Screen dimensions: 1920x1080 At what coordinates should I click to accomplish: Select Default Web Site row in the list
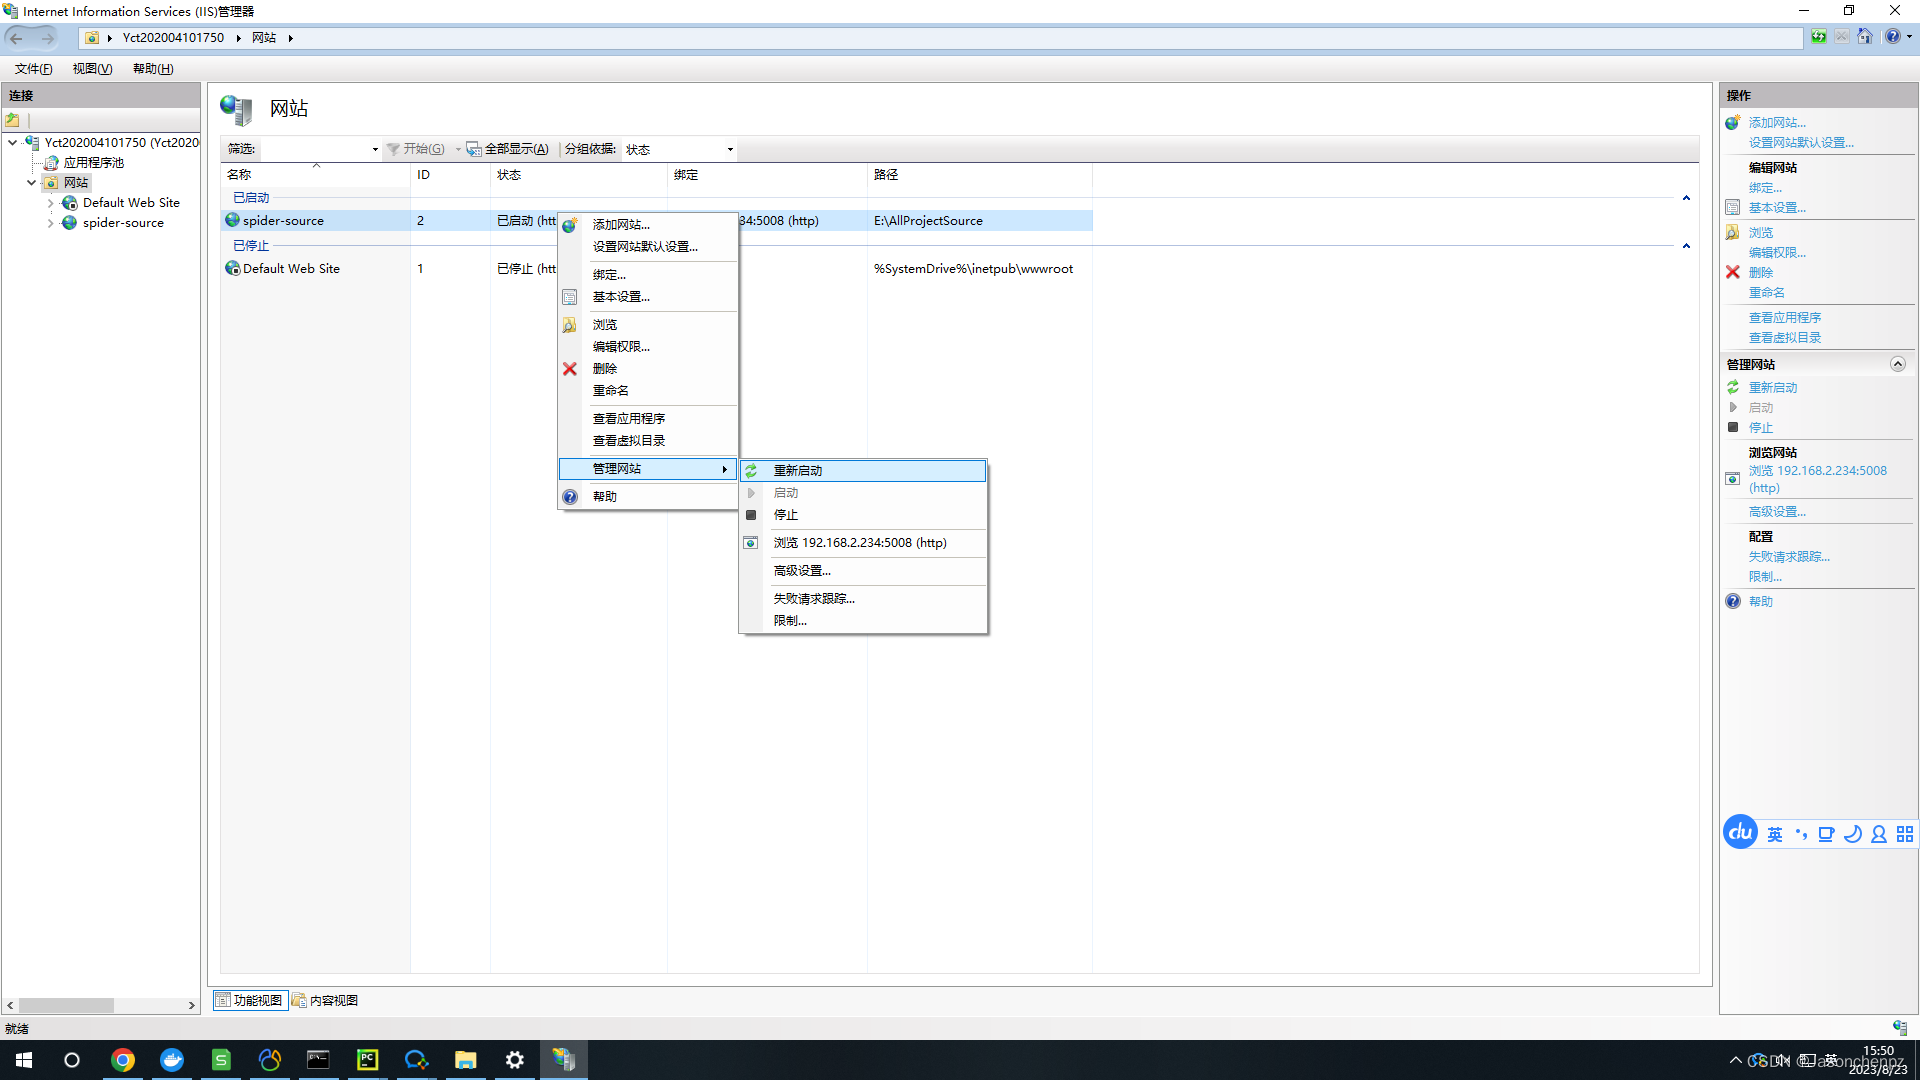[x=656, y=269]
